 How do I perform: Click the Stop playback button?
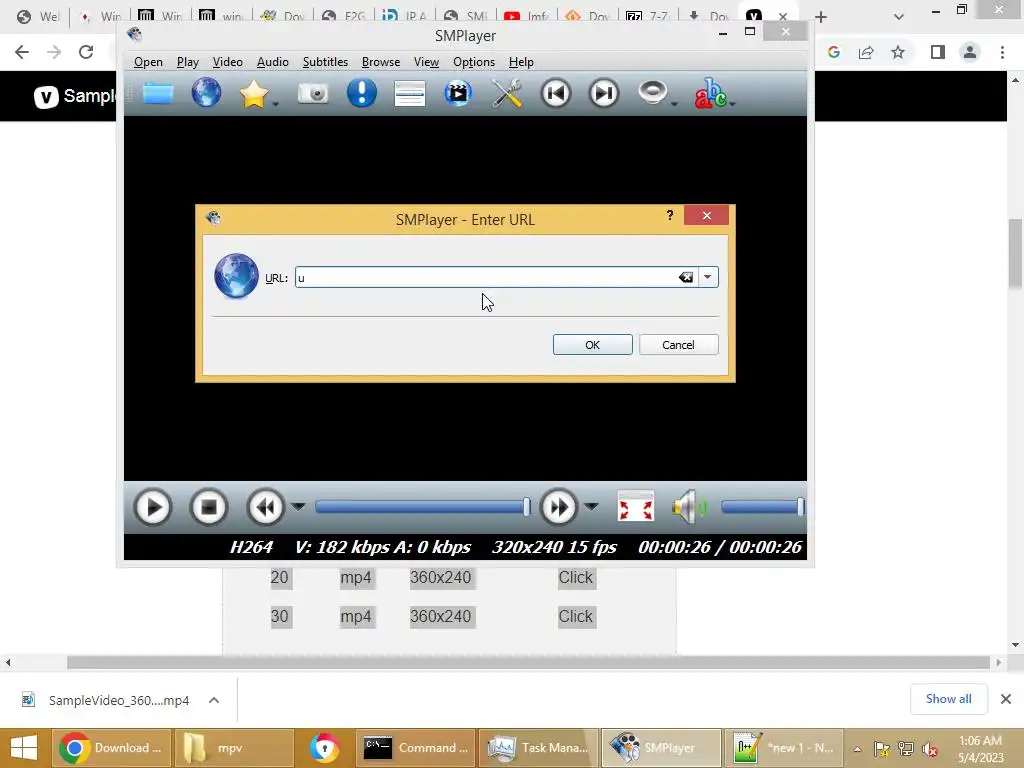(209, 507)
